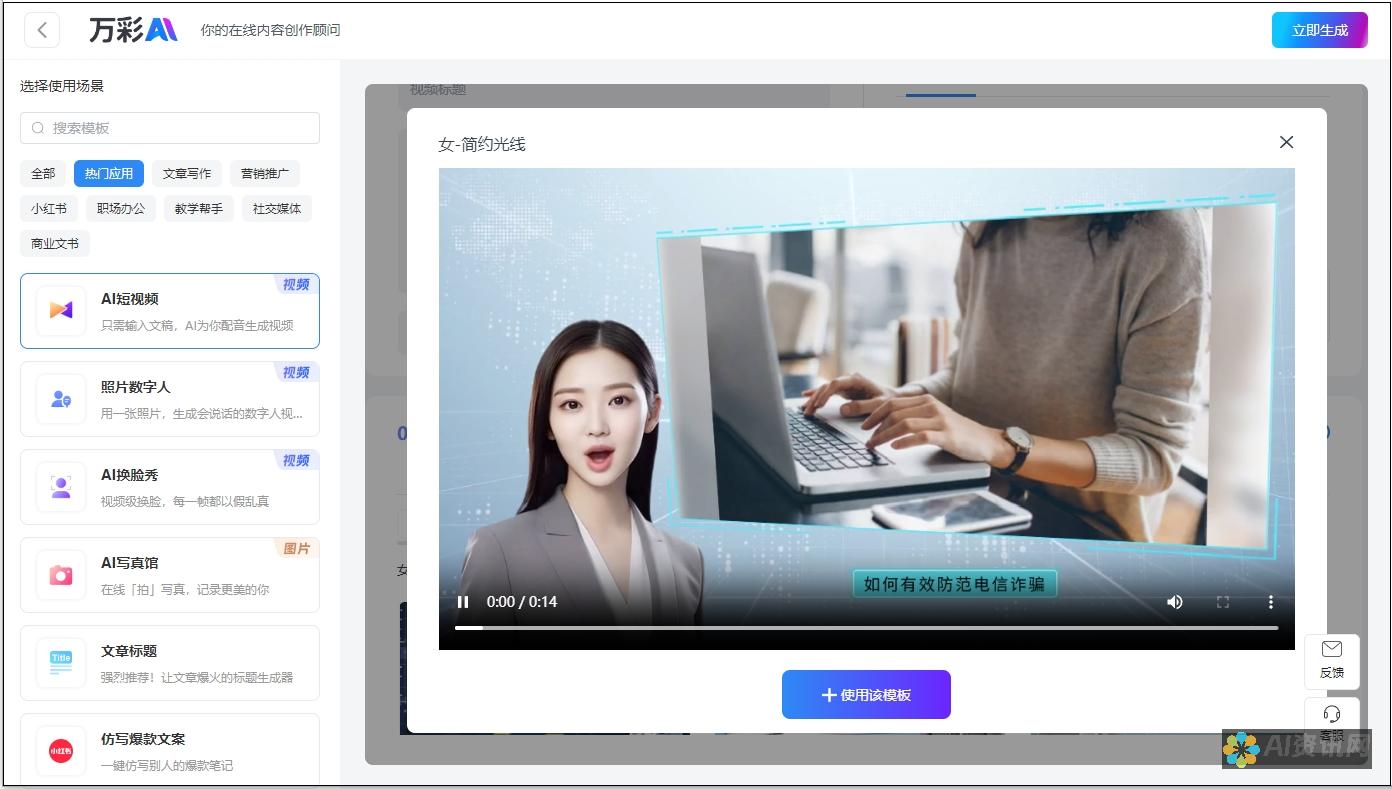Open the AI短视频 title text
The width and height of the screenshot is (1392, 789).
coord(130,299)
